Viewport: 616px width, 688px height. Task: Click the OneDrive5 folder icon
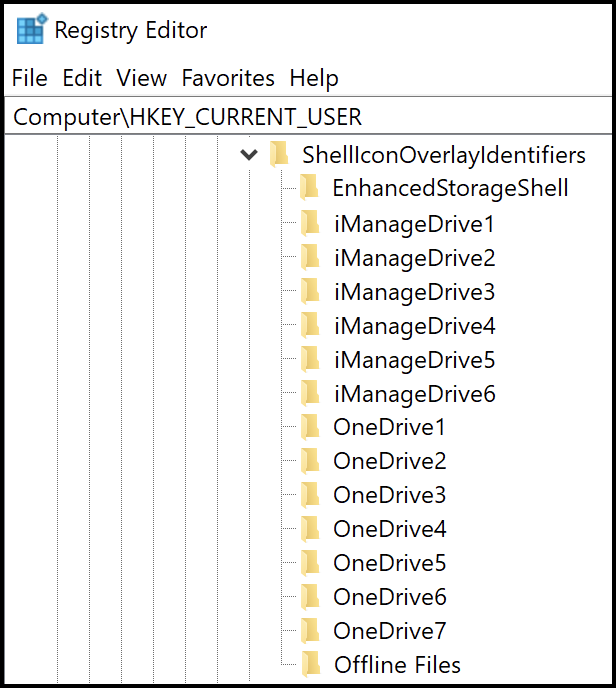(311, 563)
